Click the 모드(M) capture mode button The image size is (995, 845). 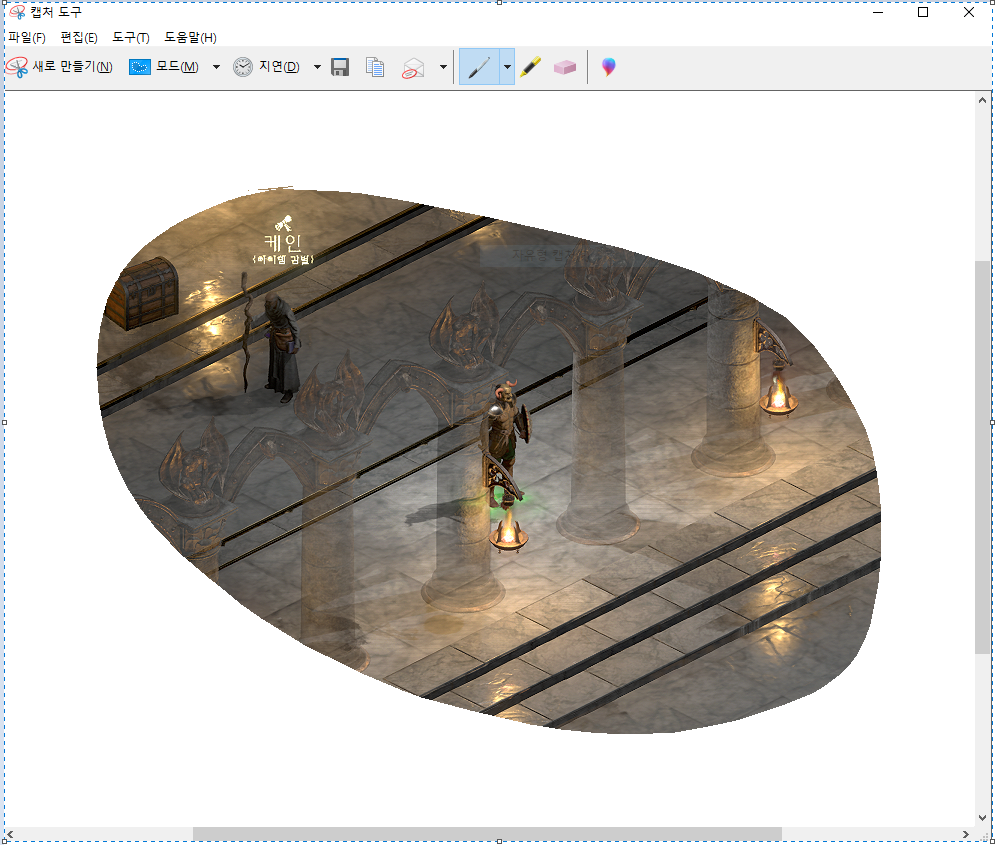(x=164, y=67)
